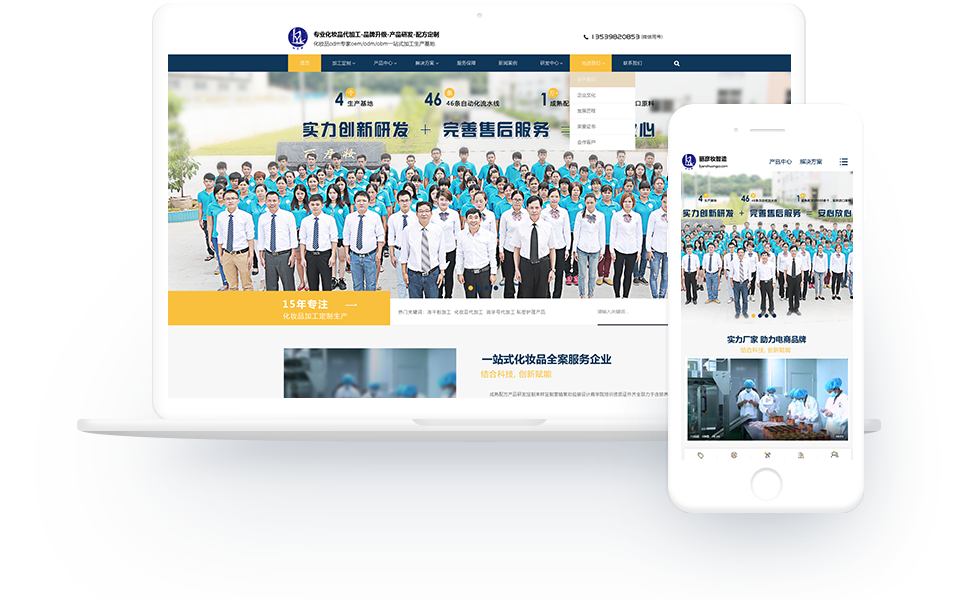Click the contact icon in the mobile bottom bar
This screenshot has height=600, width=980.
tap(835, 455)
